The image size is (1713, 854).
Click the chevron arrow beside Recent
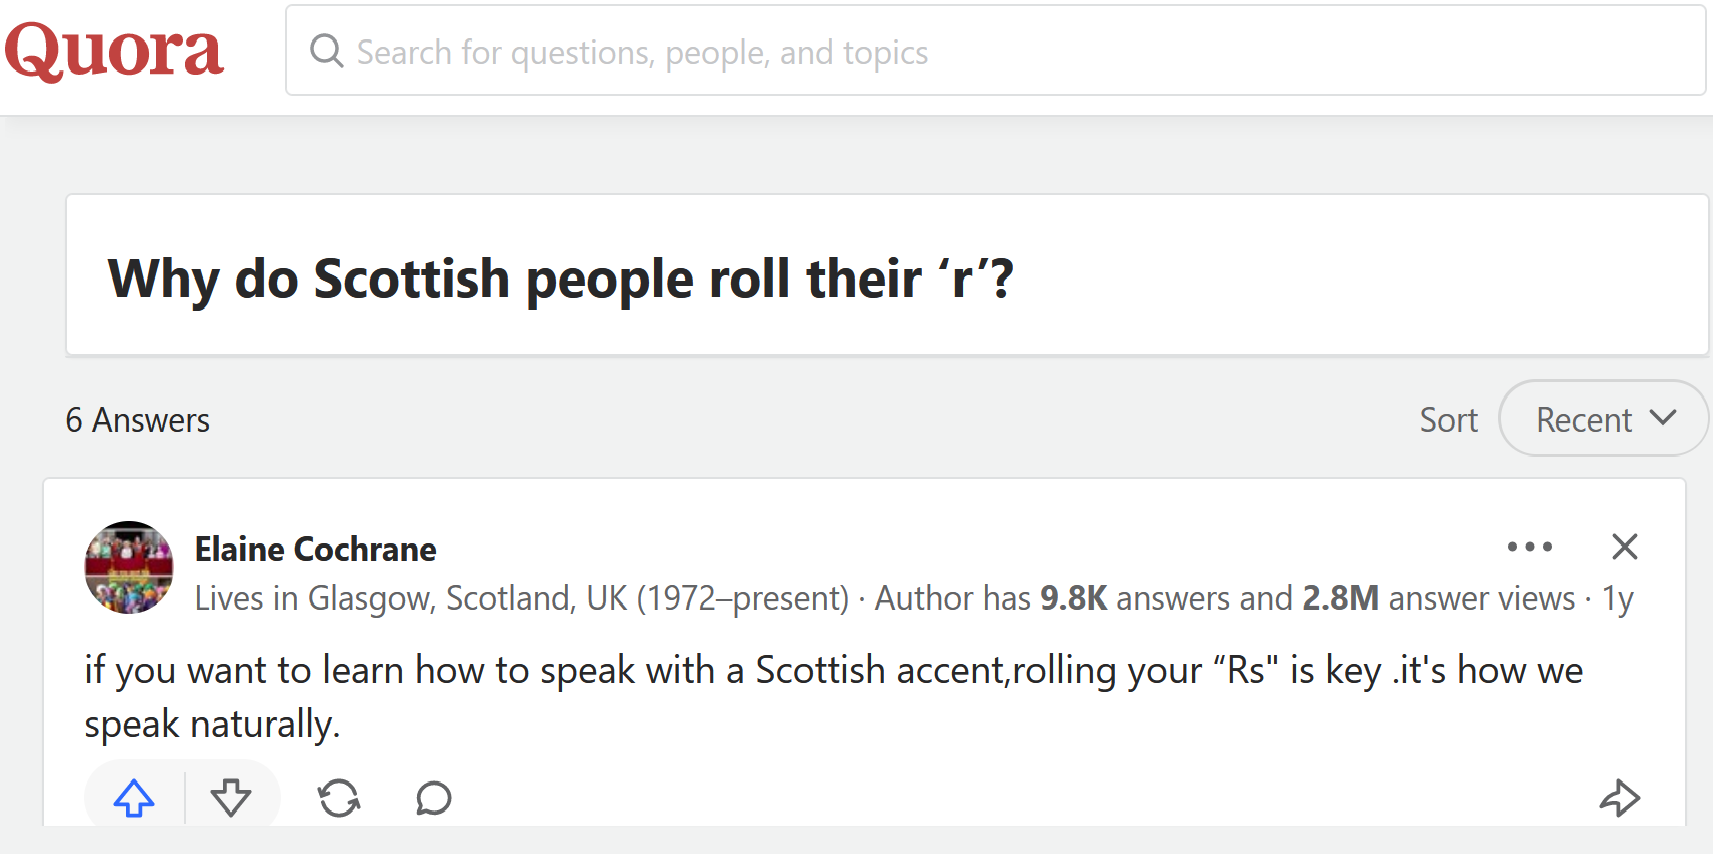pyautogui.click(x=1663, y=418)
